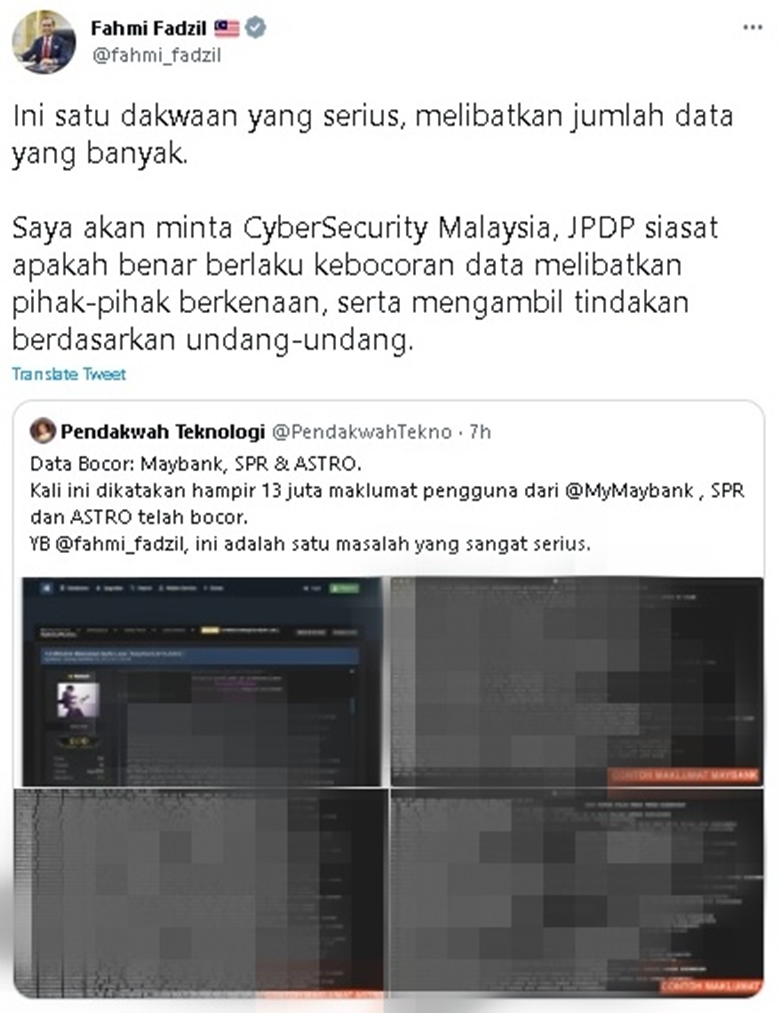Click the blue verified badge icon

coord(256,28)
